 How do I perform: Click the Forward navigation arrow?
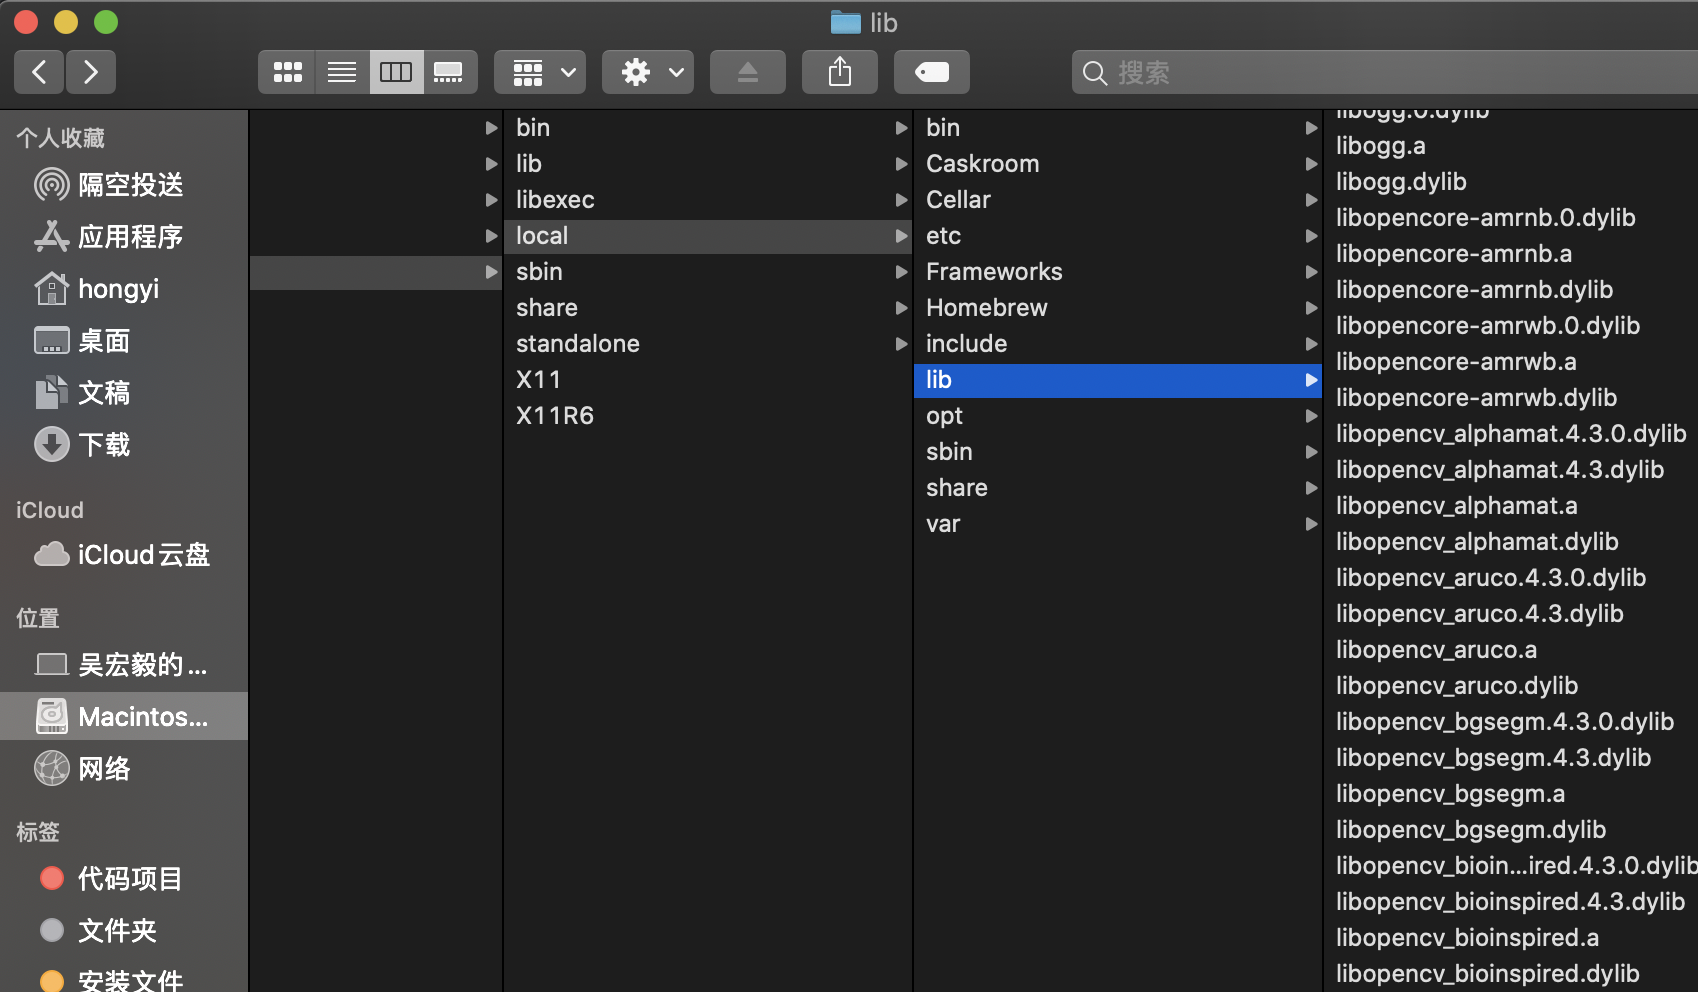click(x=91, y=71)
